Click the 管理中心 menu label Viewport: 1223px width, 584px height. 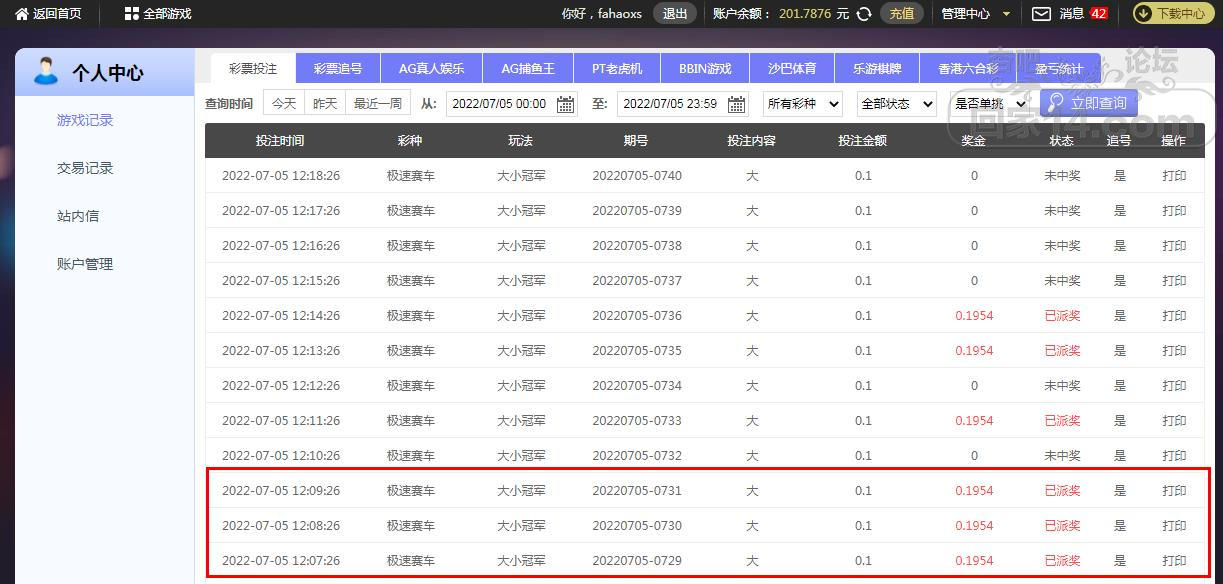[966, 14]
